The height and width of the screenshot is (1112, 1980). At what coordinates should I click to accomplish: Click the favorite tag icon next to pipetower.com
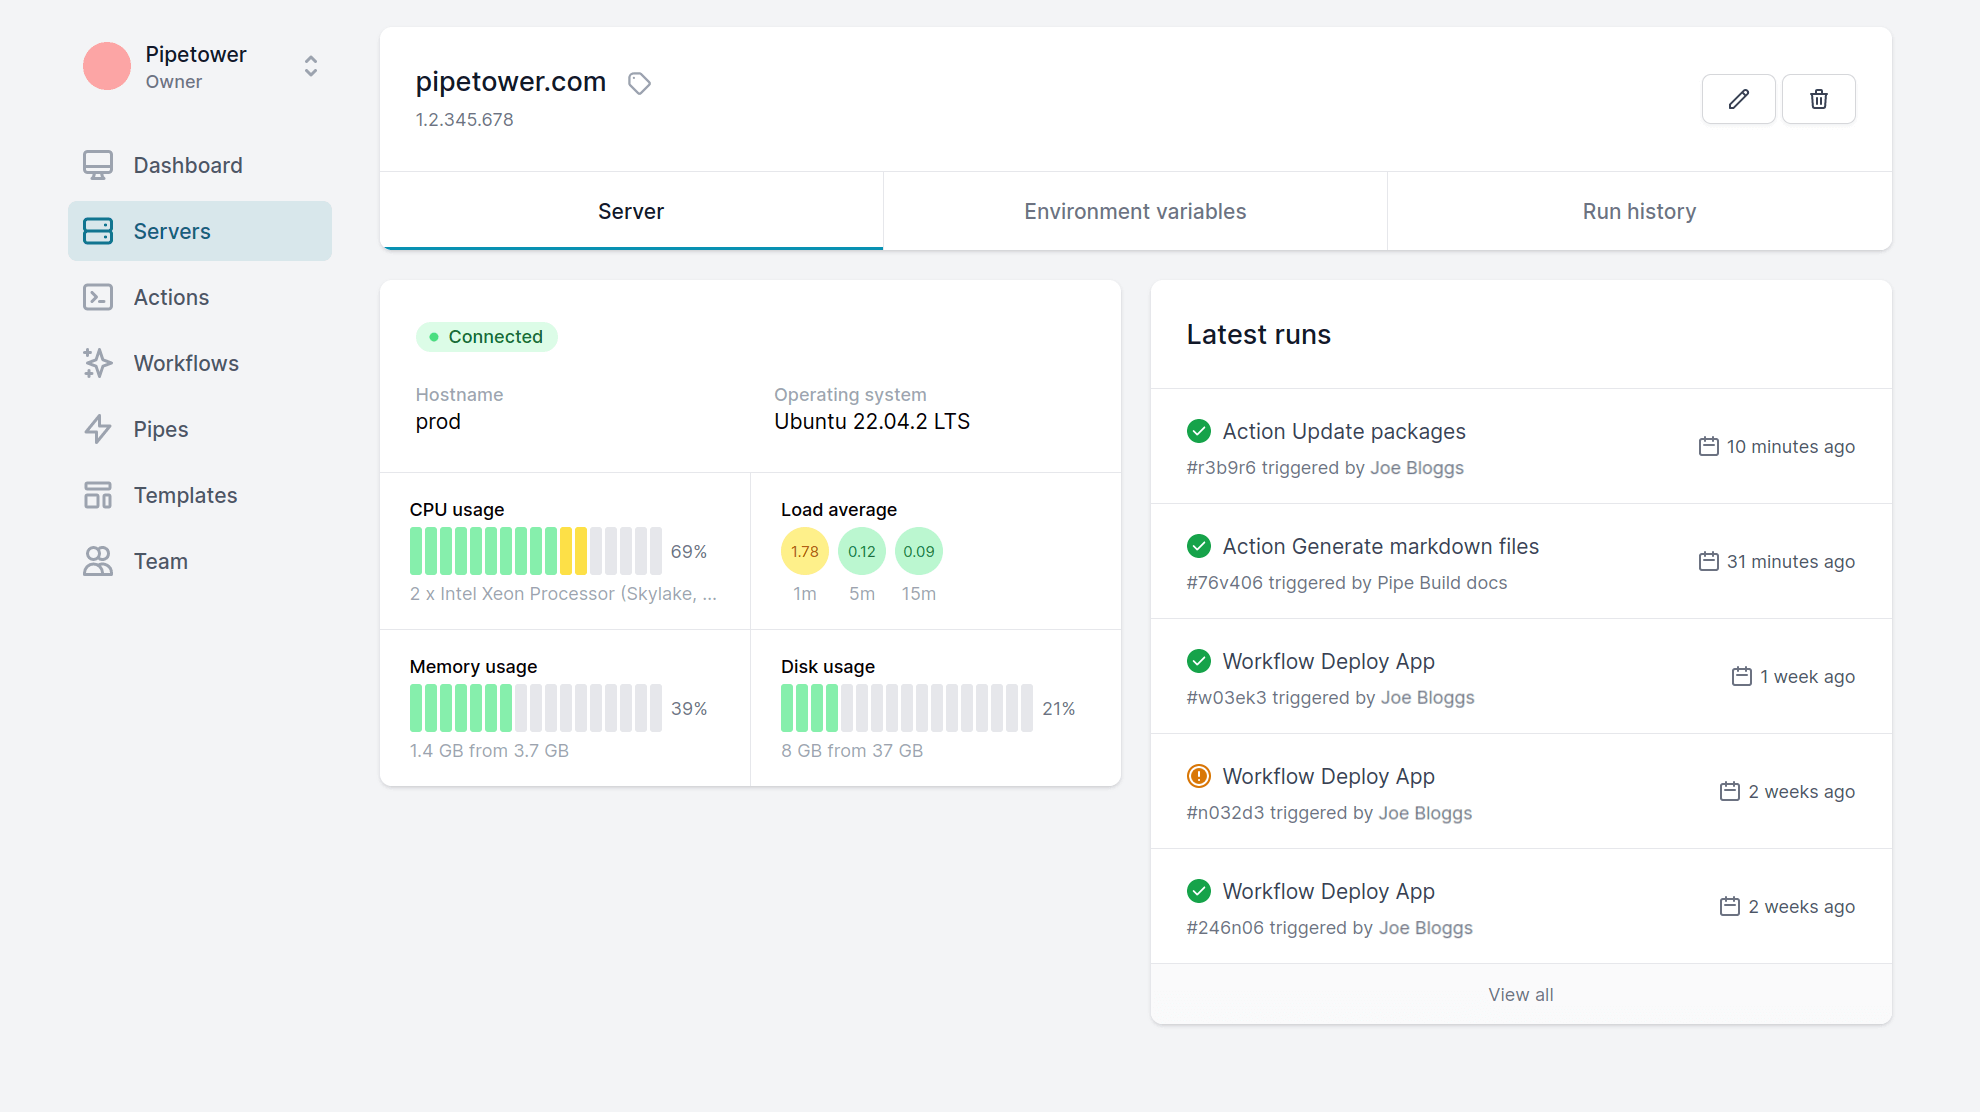point(639,82)
